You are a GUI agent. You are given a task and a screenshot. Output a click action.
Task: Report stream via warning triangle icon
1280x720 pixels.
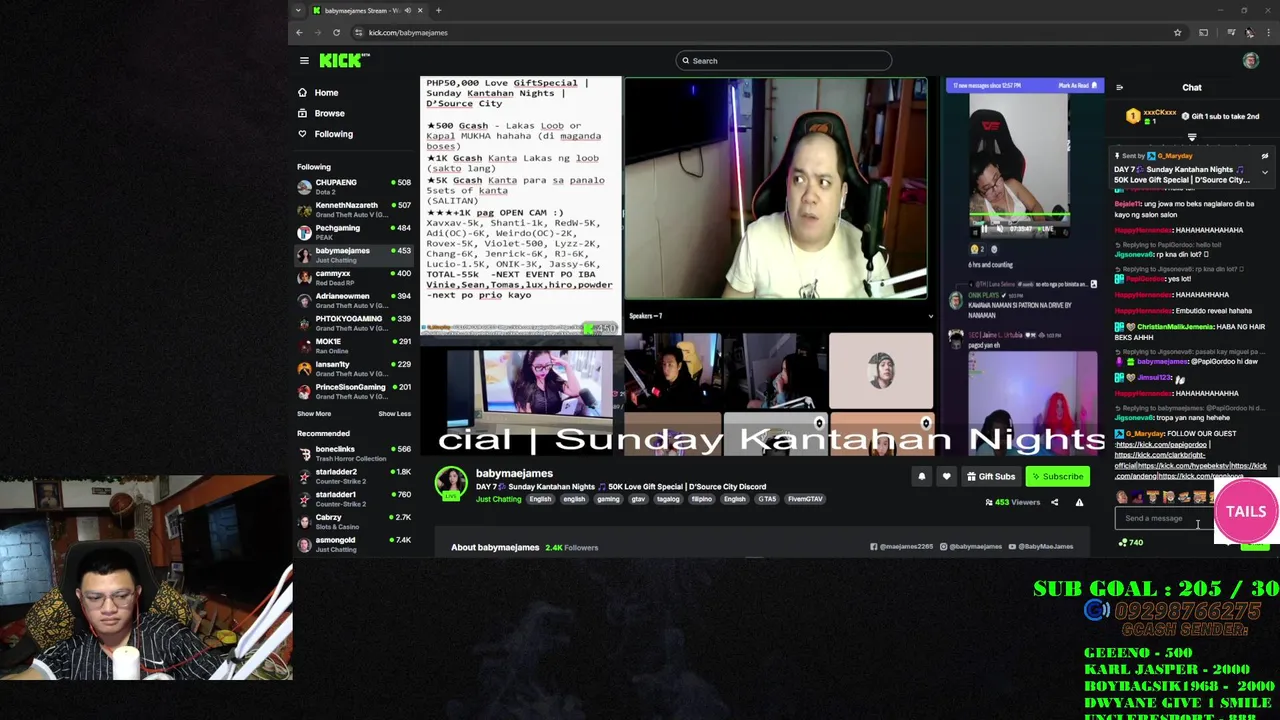(x=1079, y=502)
